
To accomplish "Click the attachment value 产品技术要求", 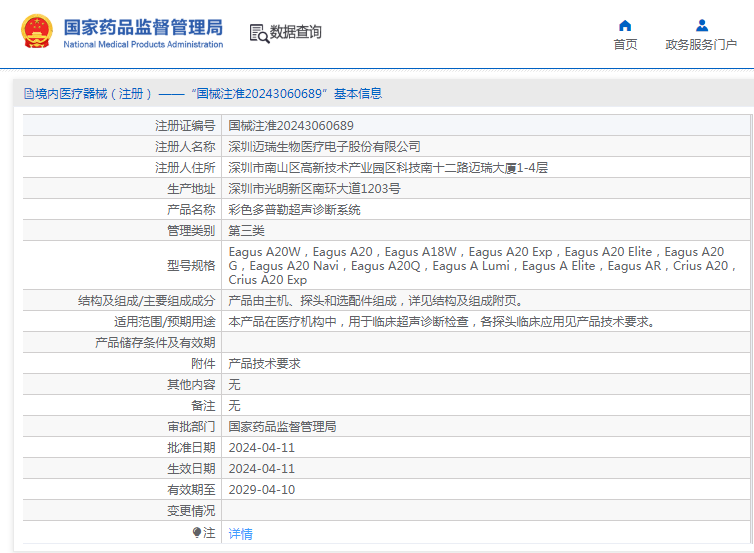I will pos(264,364).
